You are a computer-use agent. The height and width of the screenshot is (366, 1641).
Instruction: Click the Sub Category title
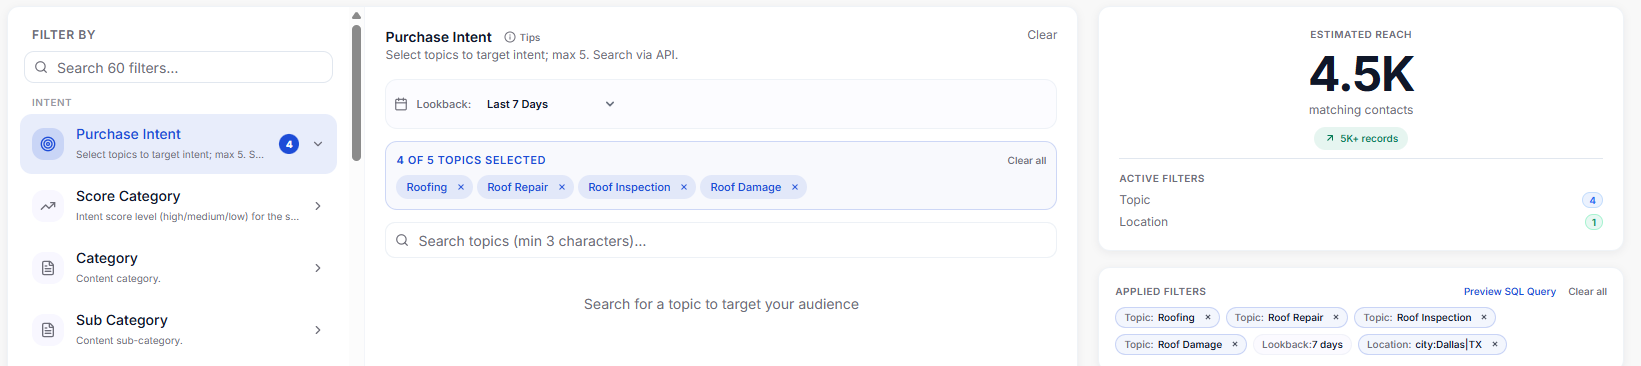coord(122,320)
